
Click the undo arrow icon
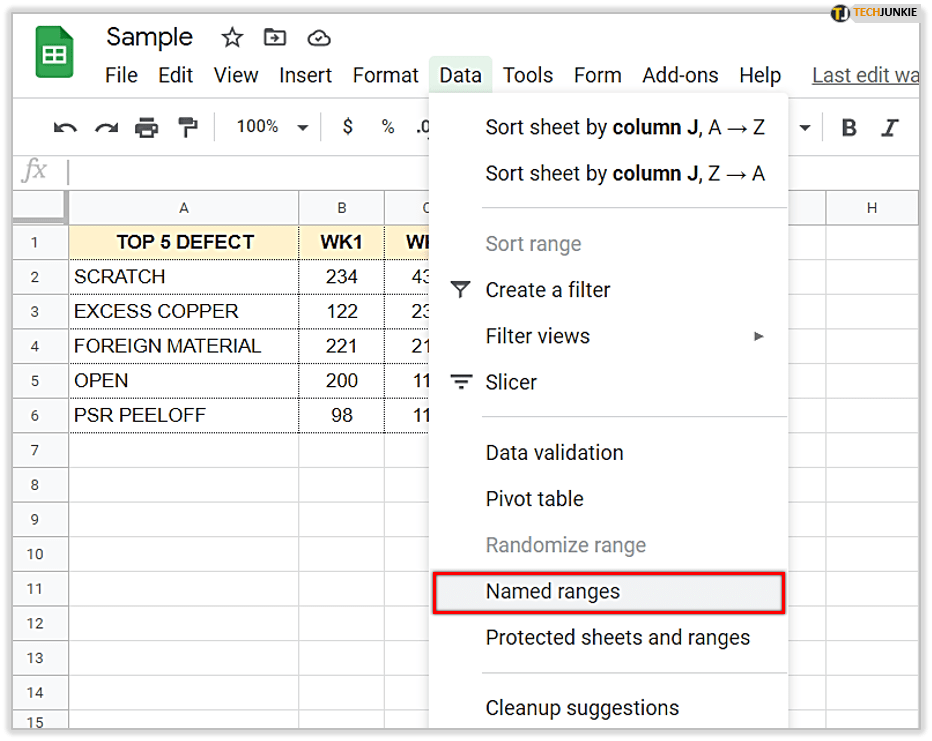(65, 127)
